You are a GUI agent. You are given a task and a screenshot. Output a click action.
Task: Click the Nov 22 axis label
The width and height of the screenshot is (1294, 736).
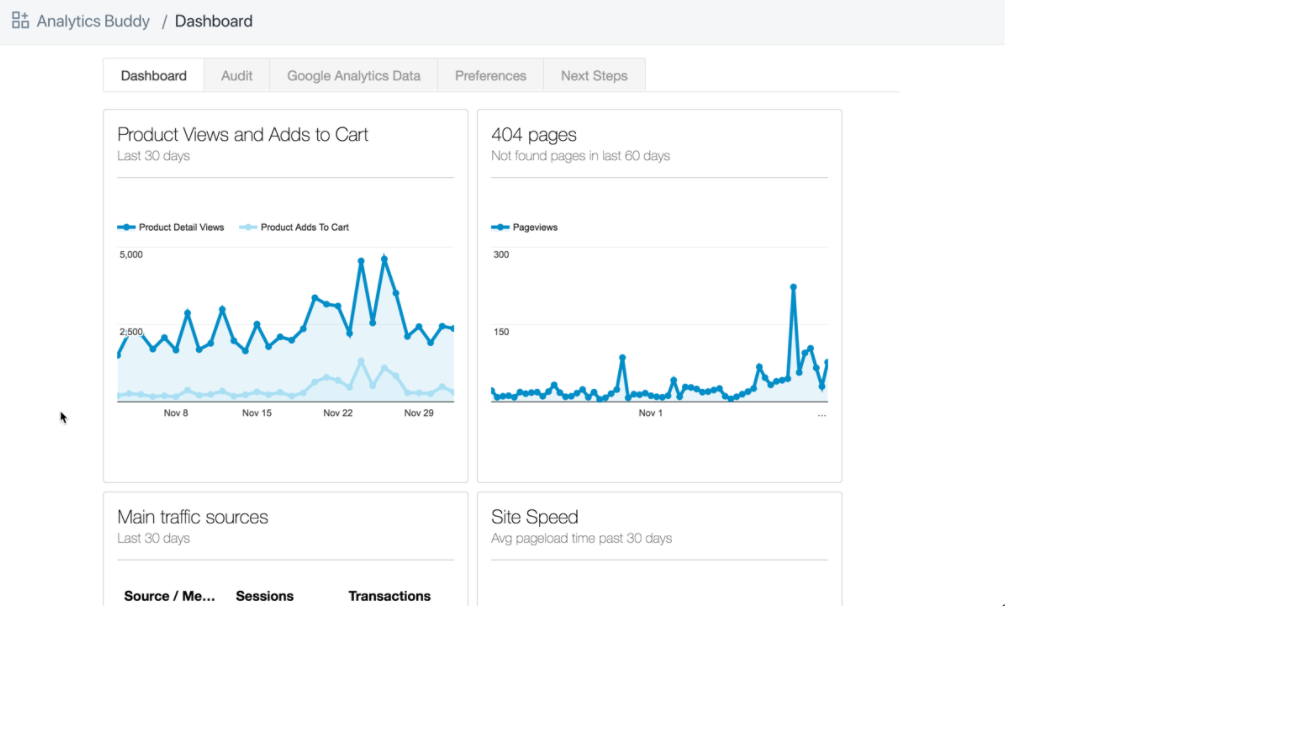pyautogui.click(x=338, y=413)
